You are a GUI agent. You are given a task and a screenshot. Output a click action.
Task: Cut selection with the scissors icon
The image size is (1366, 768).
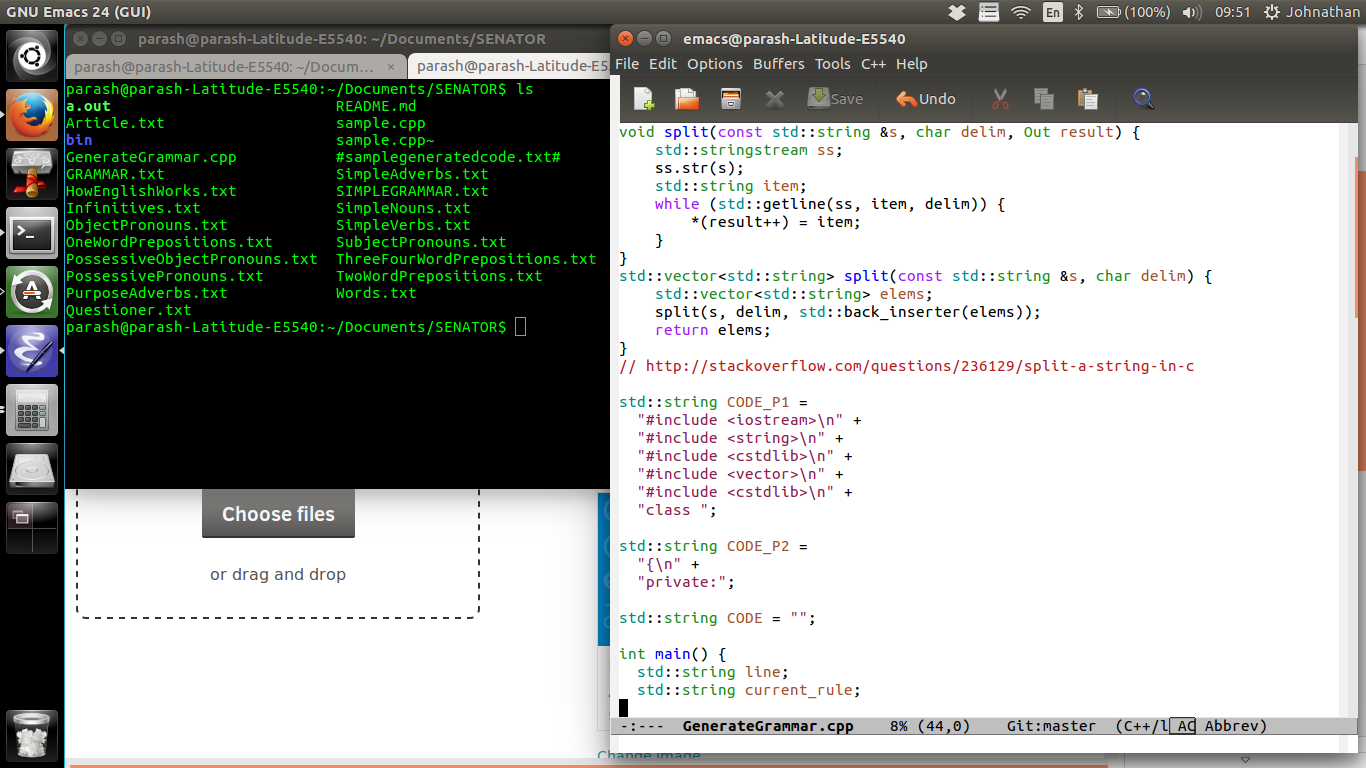(x=999, y=99)
